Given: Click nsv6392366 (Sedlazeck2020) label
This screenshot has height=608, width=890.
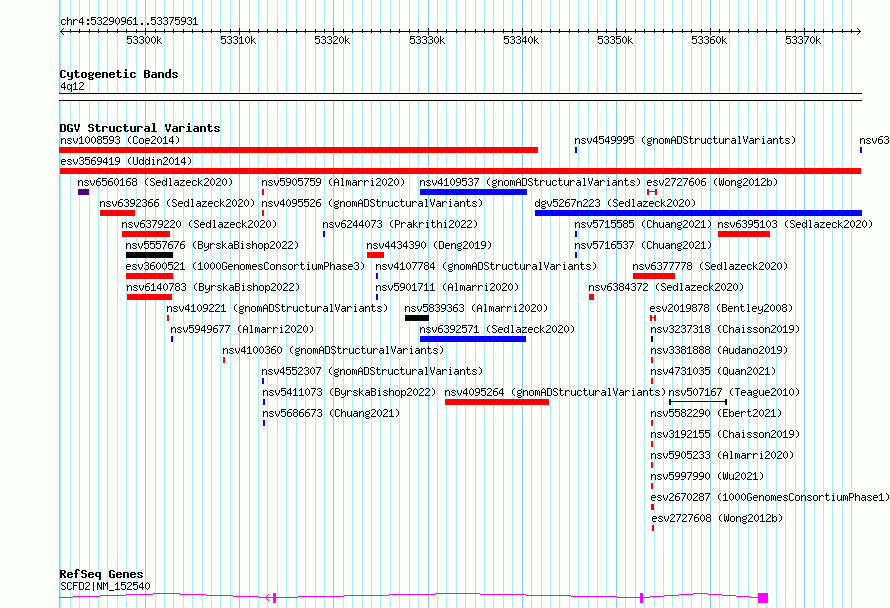Looking at the screenshot, I should [x=177, y=203].
